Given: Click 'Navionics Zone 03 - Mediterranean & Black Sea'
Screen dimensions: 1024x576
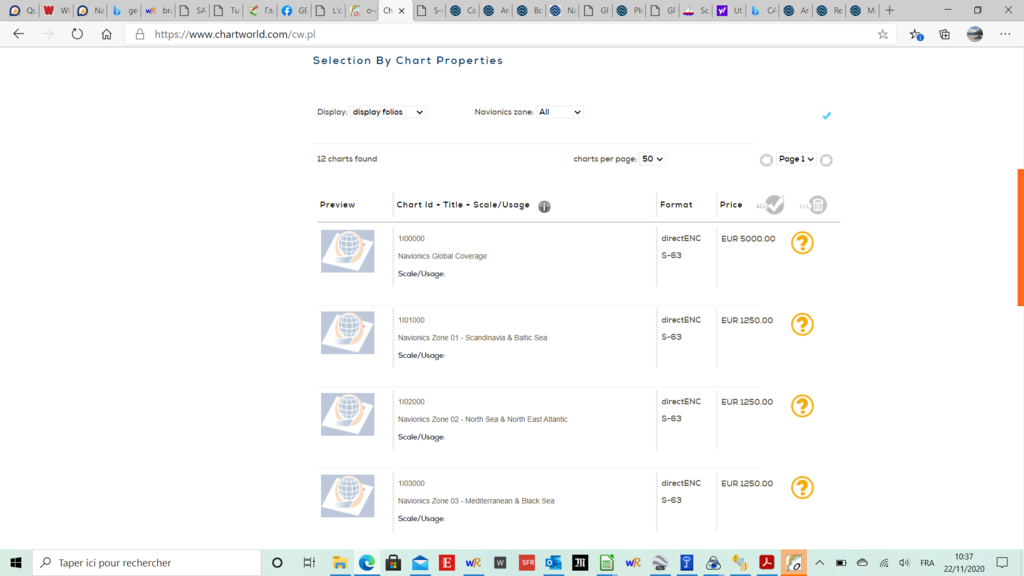Looking at the screenshot, I should (x=476, y=501).
